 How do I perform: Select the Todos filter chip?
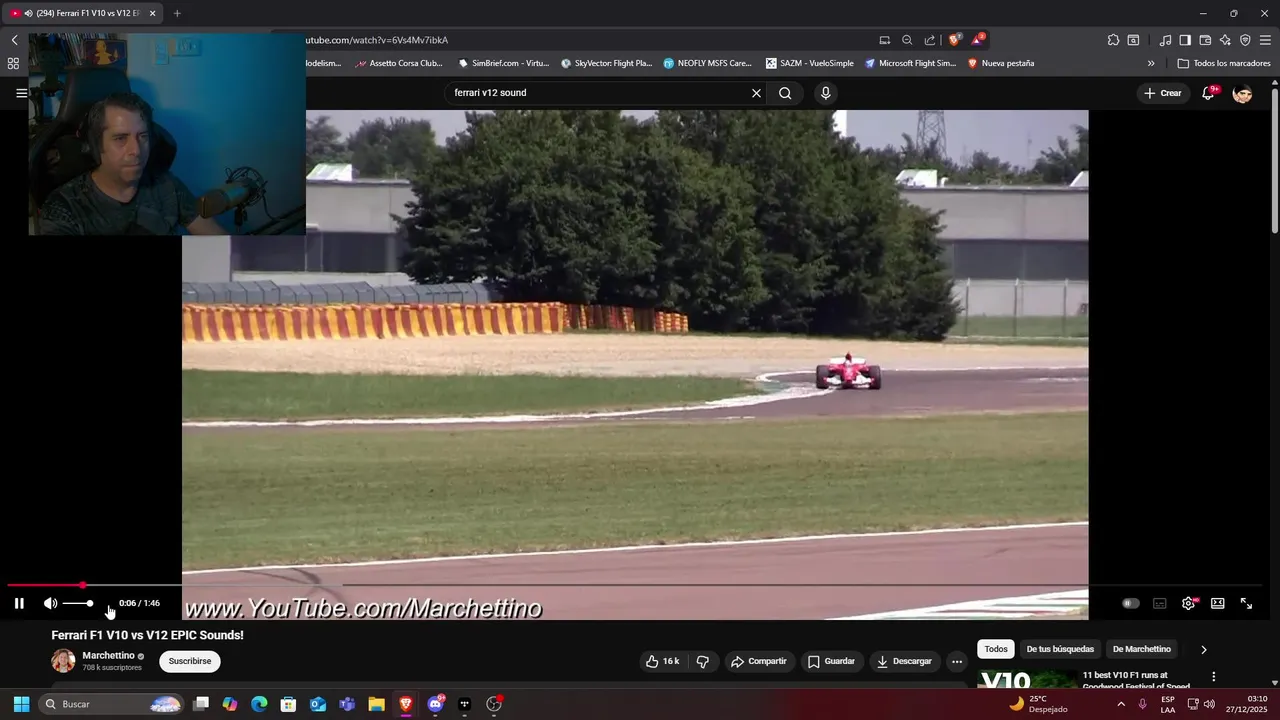coord(996,649)
